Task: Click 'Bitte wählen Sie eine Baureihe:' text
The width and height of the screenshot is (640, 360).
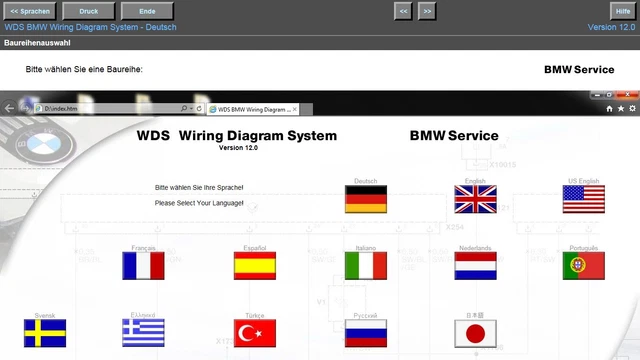Action: click(x=84, y=69)
